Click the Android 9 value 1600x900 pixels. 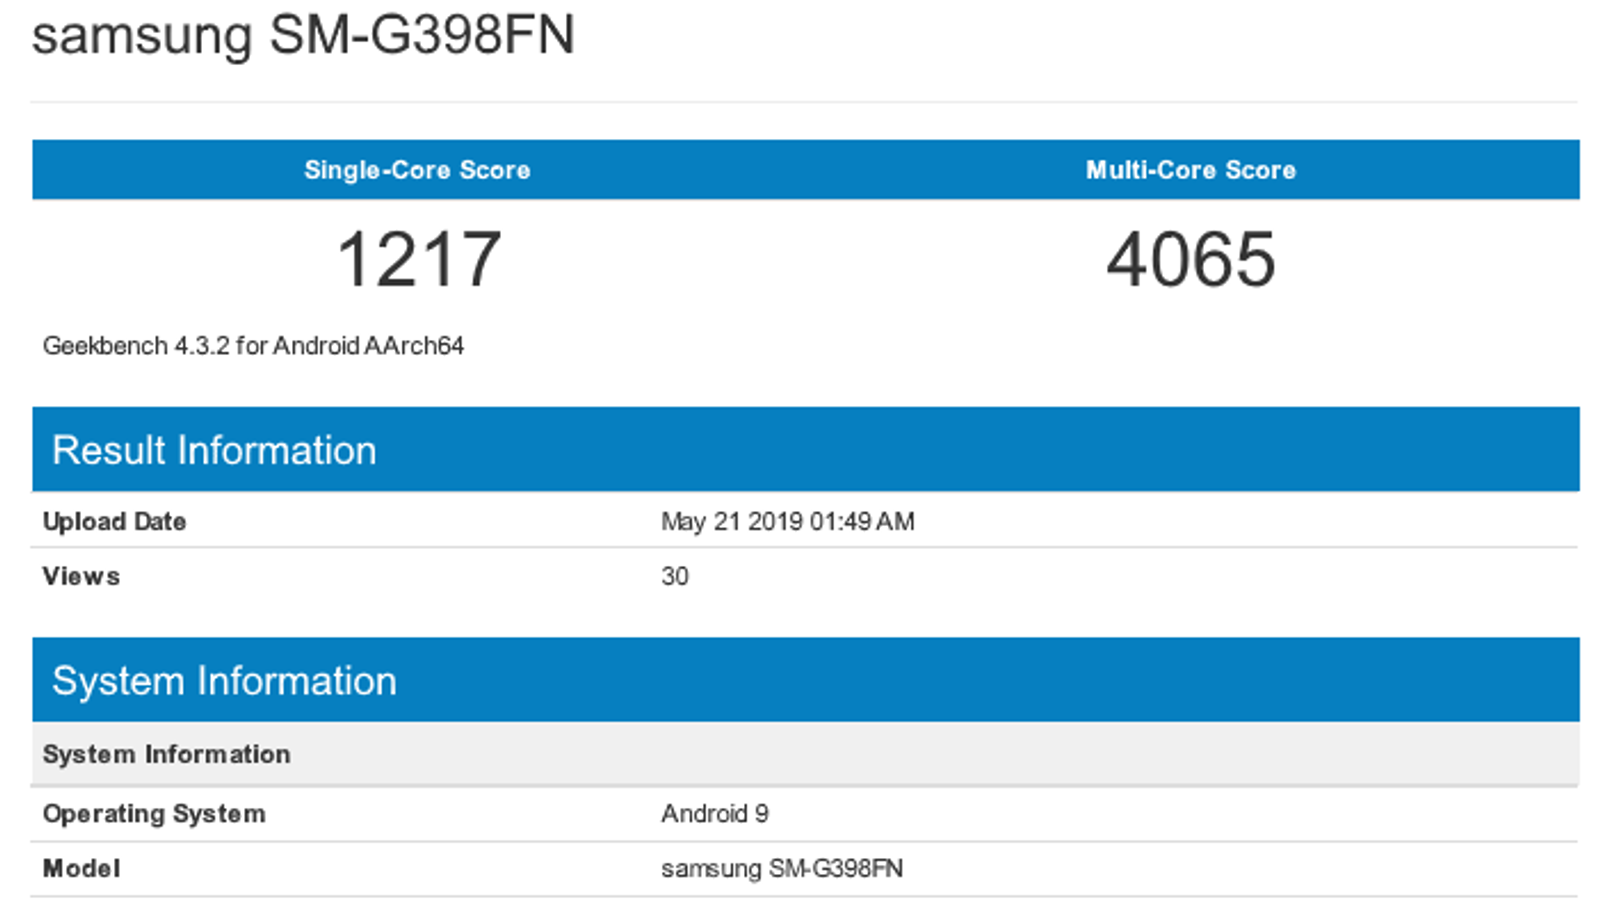click(715, 814)
